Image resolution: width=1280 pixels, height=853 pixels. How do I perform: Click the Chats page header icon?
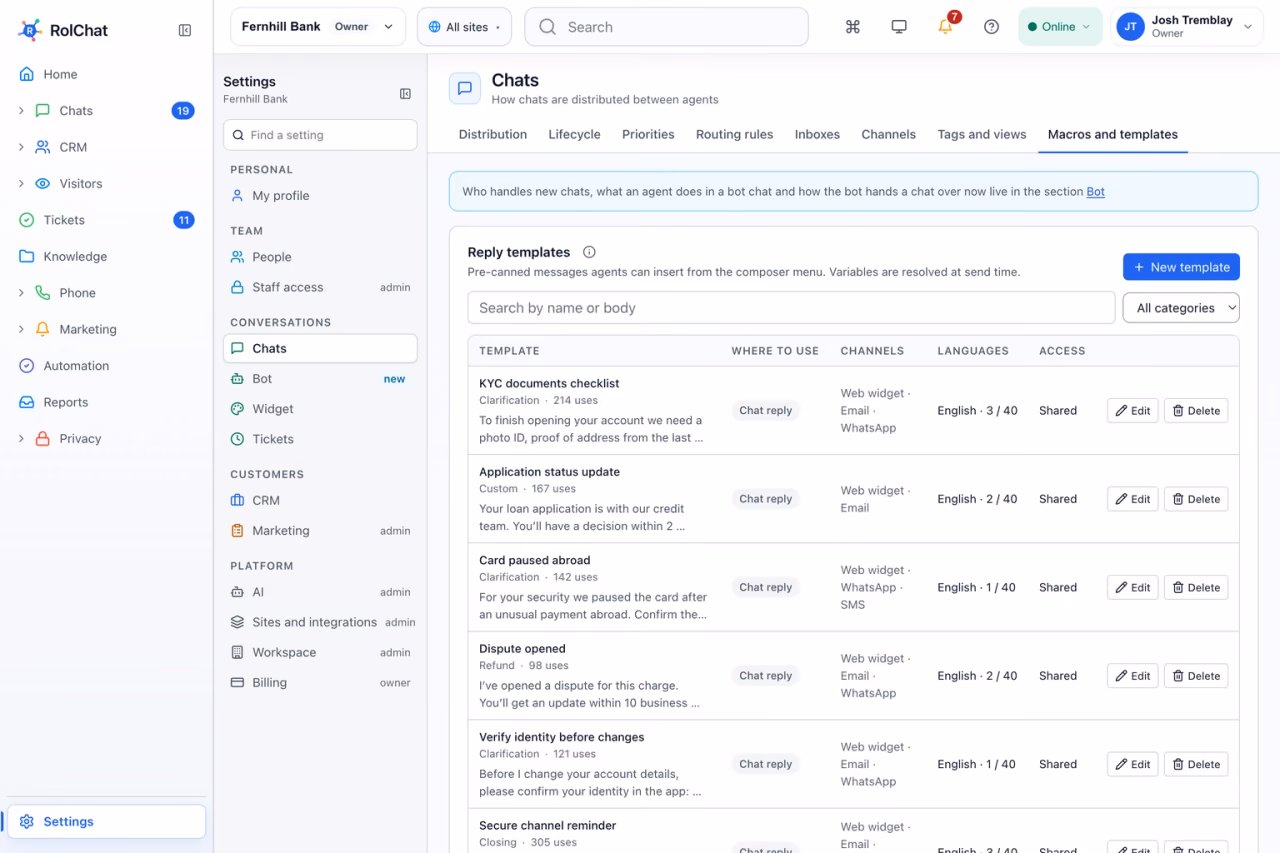pyautogui.click(x=465, y=89)
